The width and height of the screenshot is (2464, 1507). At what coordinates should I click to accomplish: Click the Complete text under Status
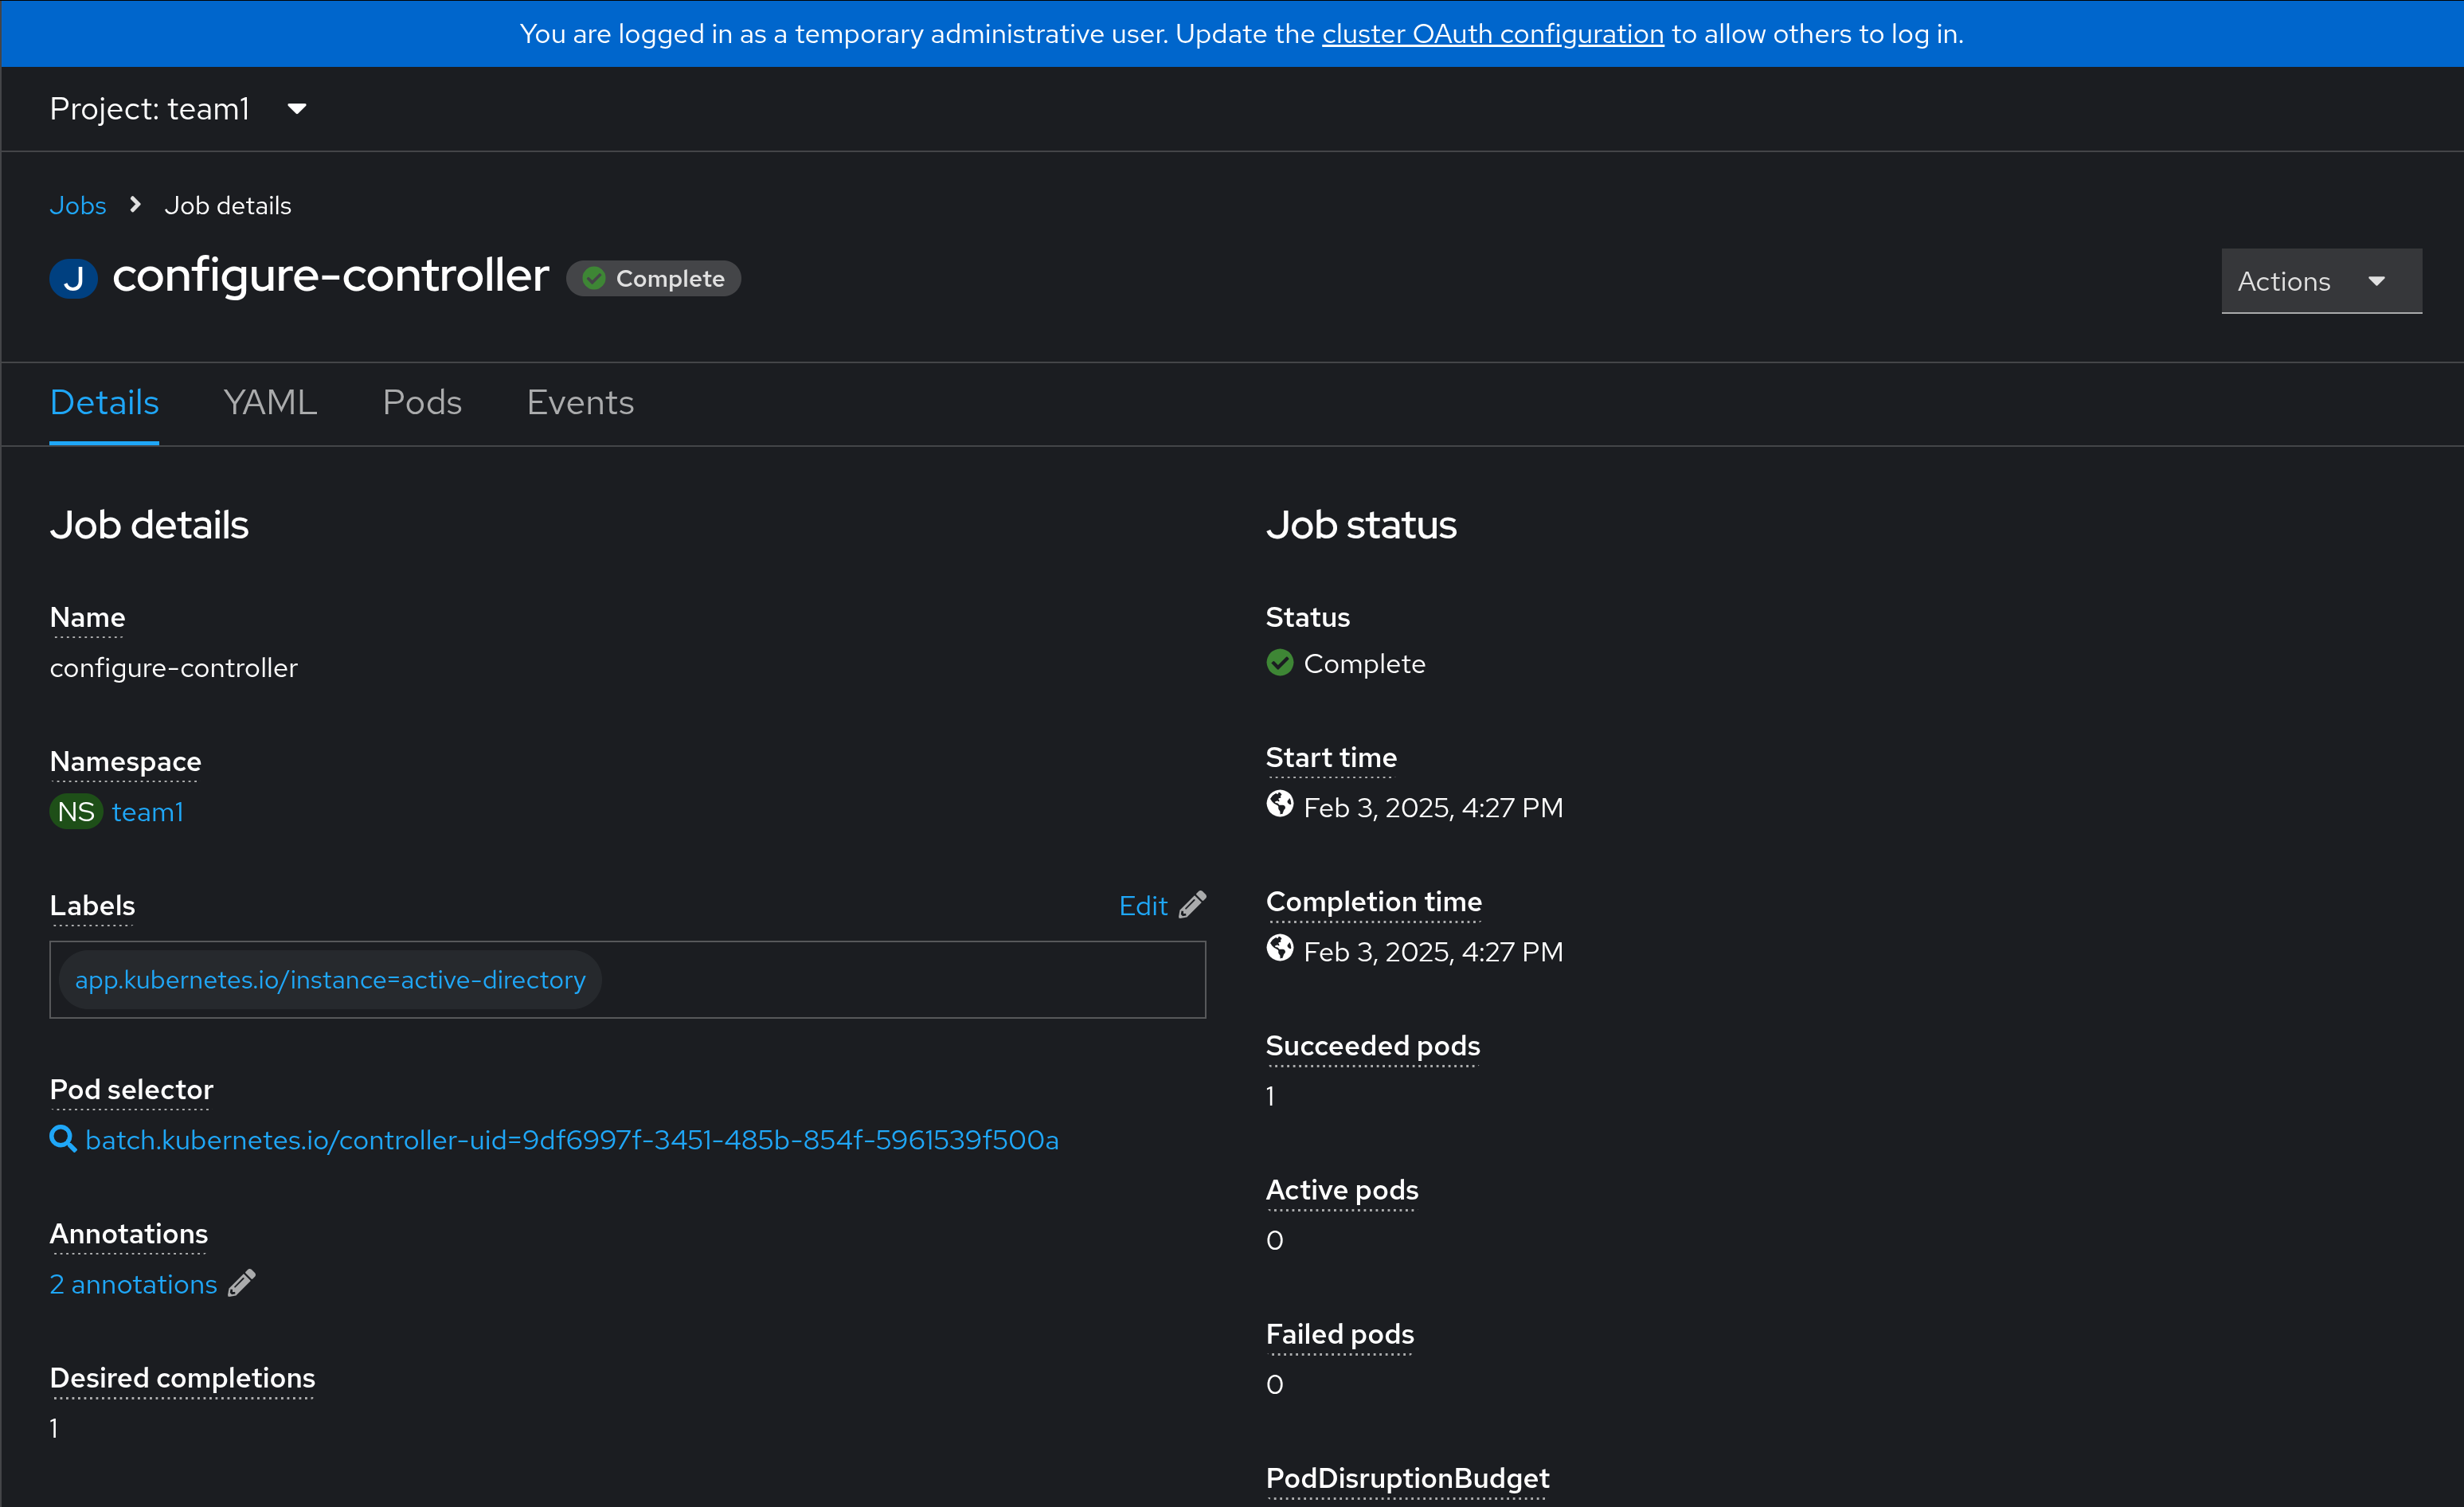(x=1364, y=664)
